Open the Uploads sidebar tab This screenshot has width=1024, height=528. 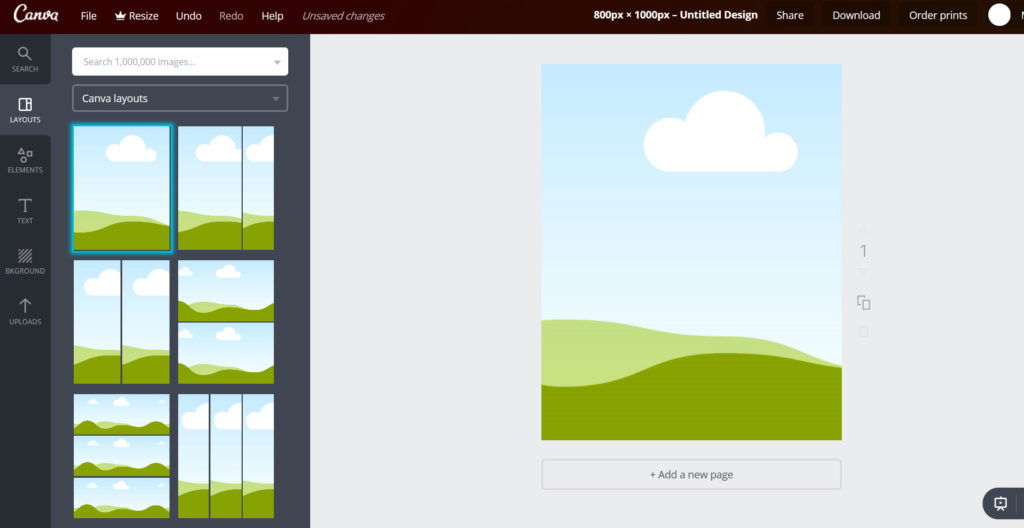[x=25, y=311]
